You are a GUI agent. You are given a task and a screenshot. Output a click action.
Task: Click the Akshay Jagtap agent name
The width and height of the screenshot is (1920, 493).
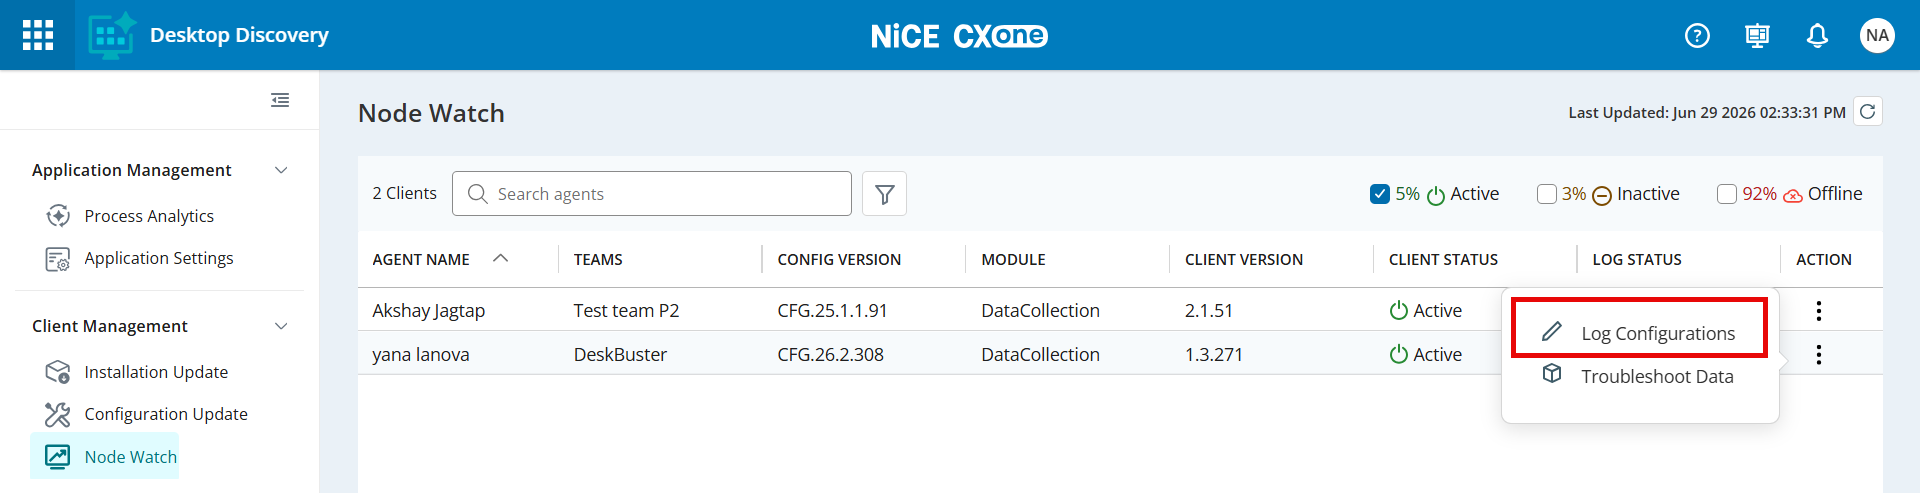tap(429, 311)
